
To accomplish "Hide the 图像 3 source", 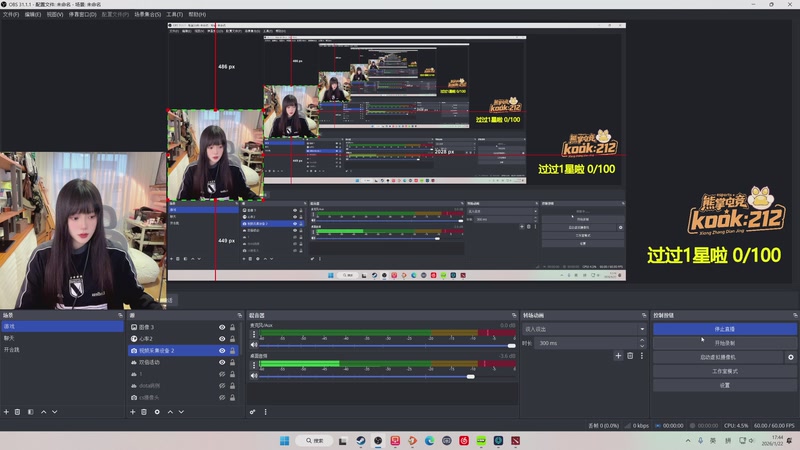I will (222, 327).
